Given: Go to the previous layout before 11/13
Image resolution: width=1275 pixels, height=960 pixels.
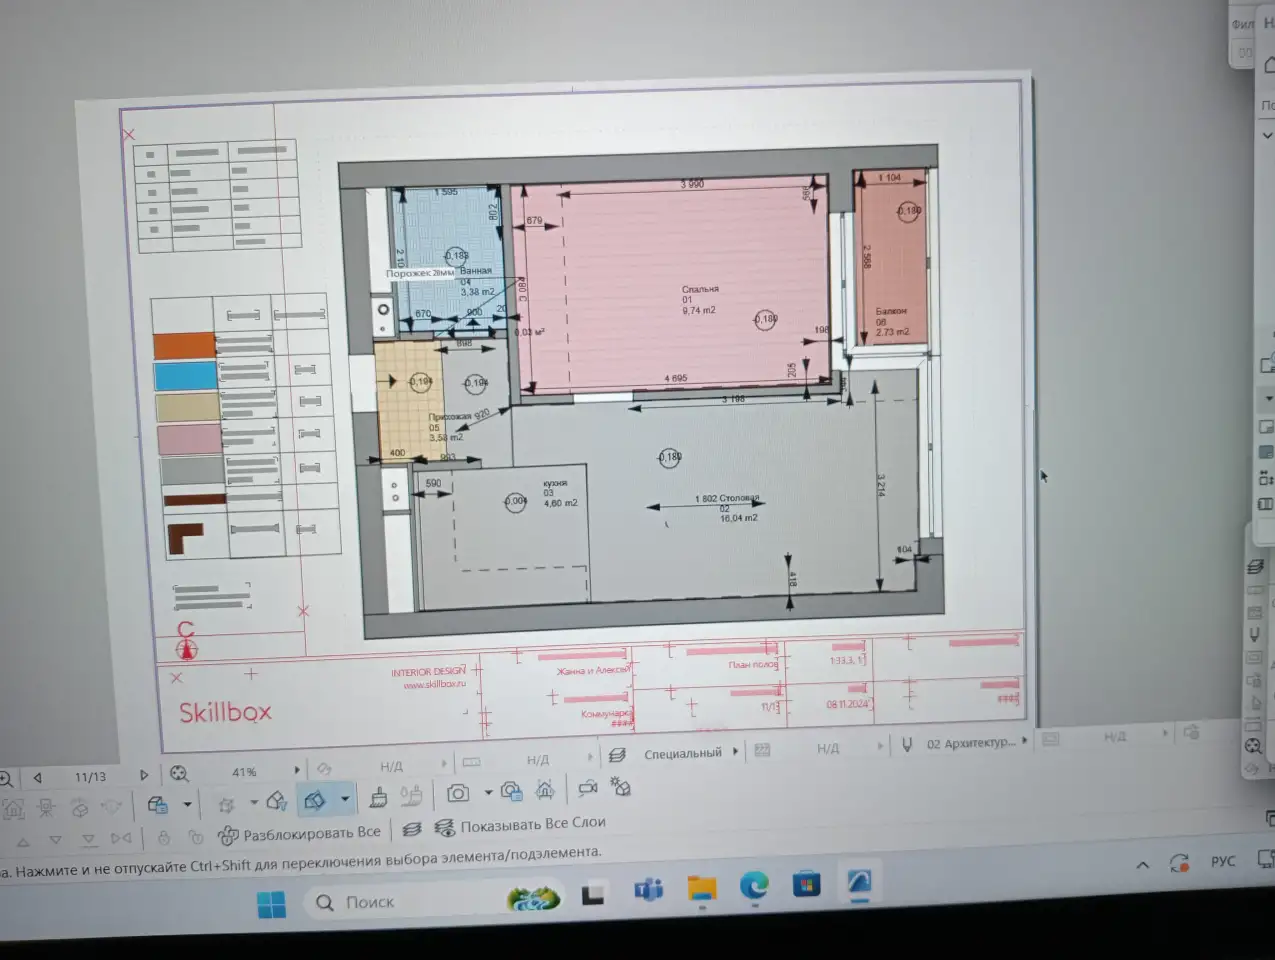Looking at the screenshot, I should coord(38,777).
